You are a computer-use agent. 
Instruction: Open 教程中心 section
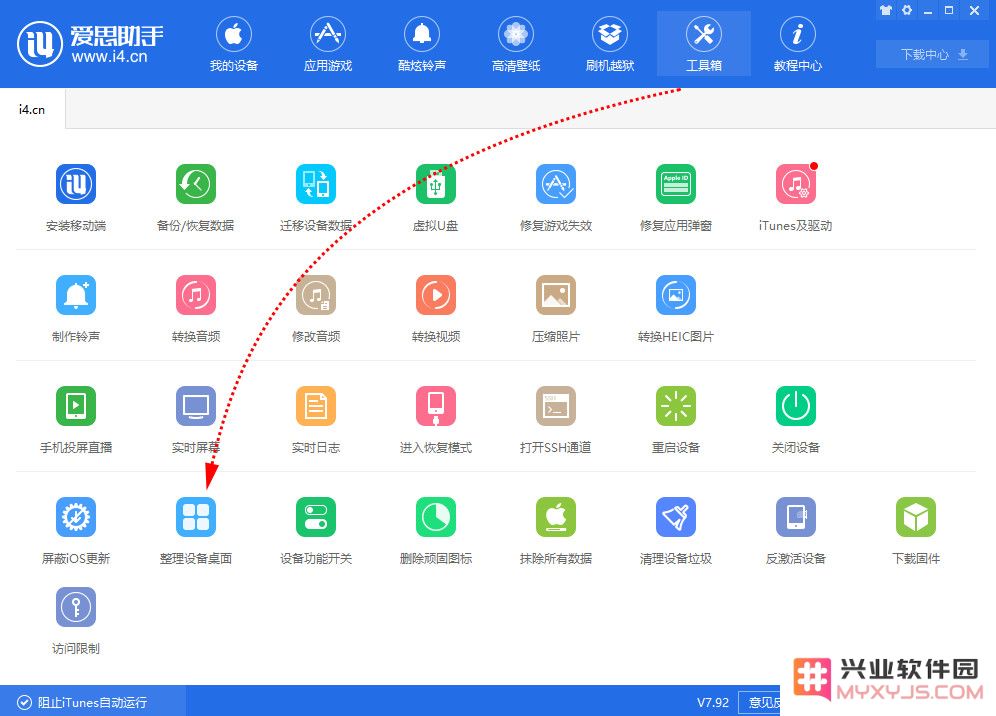click(798, 44)
